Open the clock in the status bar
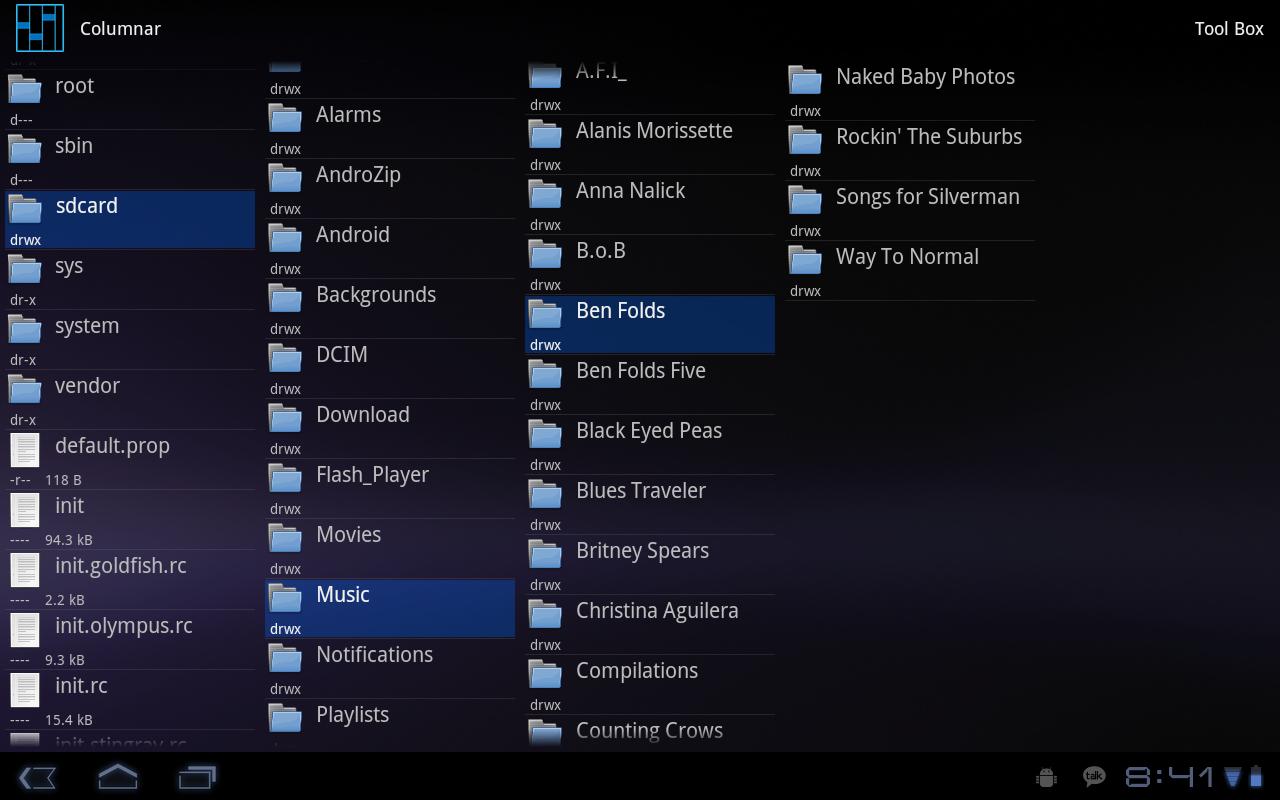This screenshot has width=1280, height=800. point(1169,777)
